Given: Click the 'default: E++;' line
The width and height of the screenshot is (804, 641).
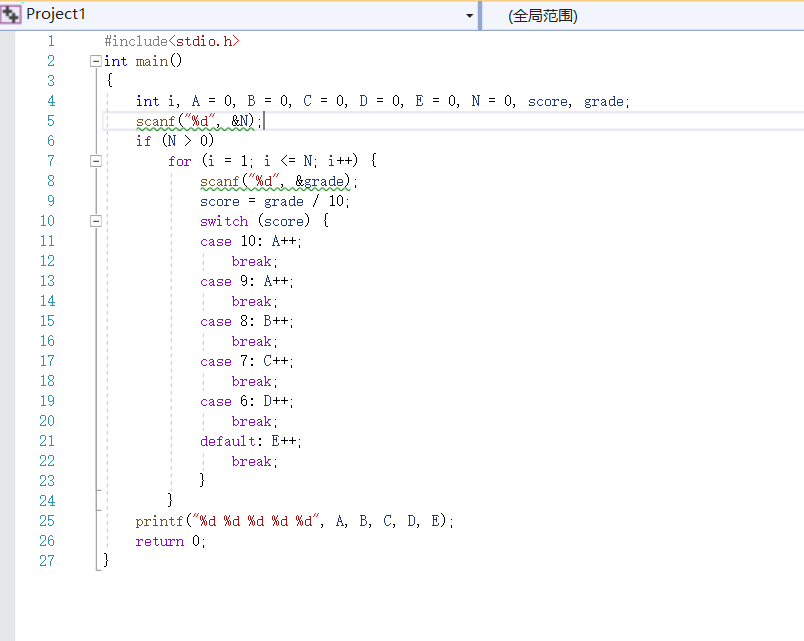Looking at the screenshot, I should [x=250, y=441].
